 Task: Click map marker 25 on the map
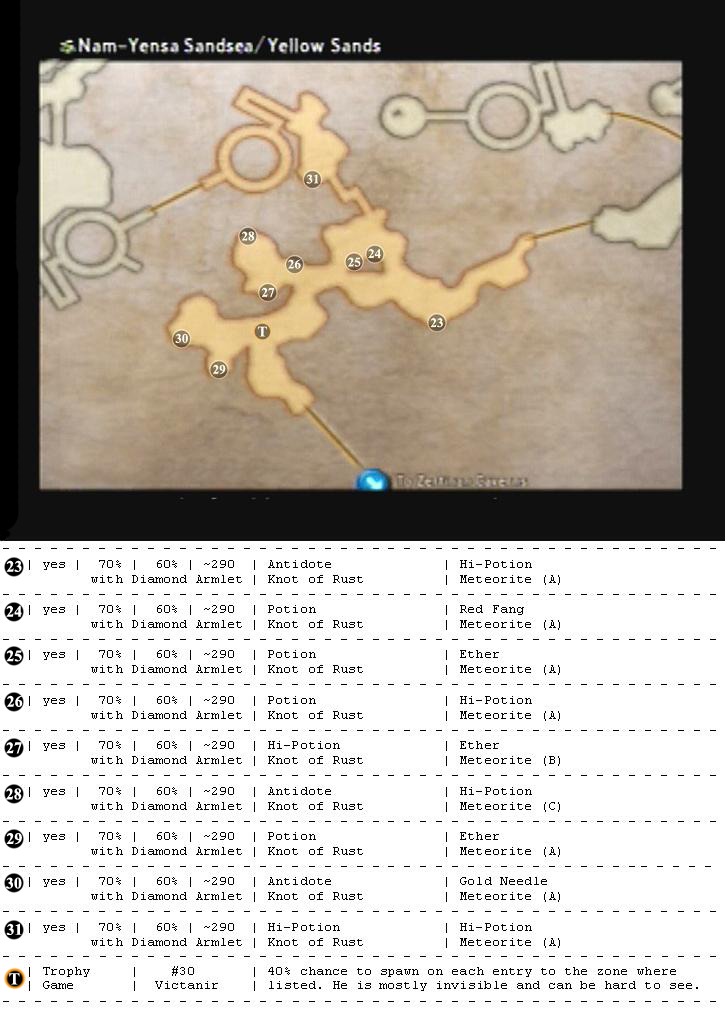click(354, 262)
